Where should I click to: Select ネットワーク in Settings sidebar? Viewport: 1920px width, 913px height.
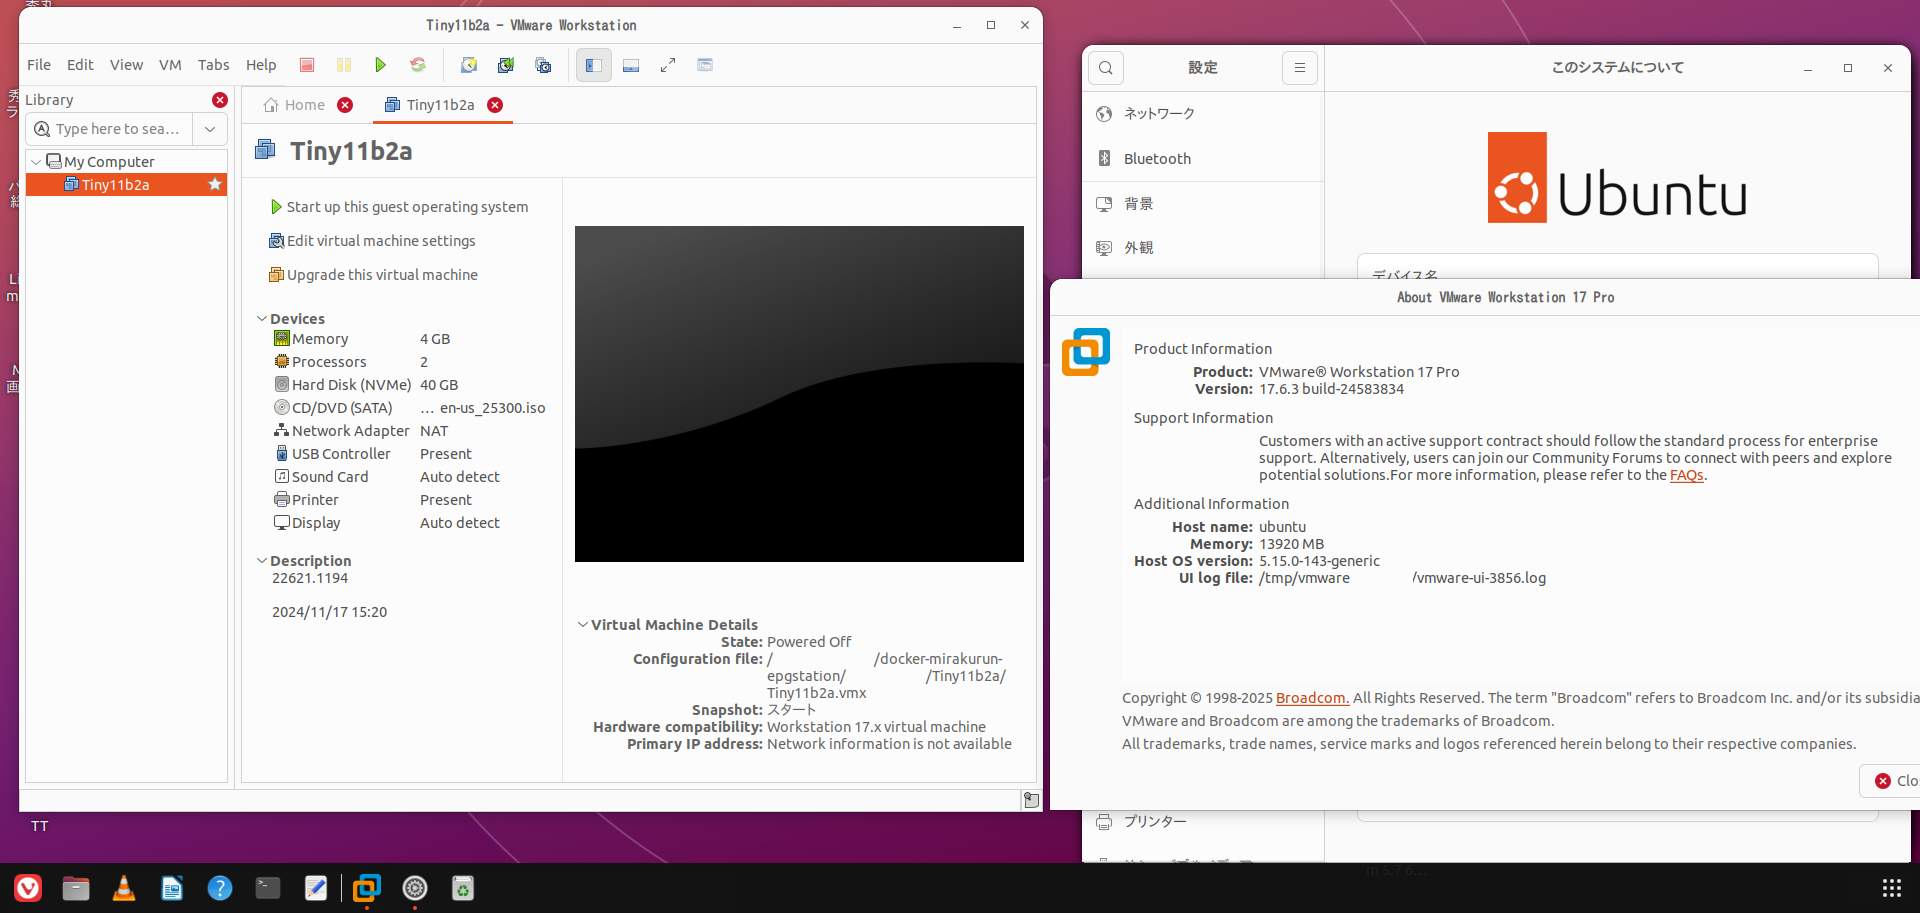tap(1203, 114)
